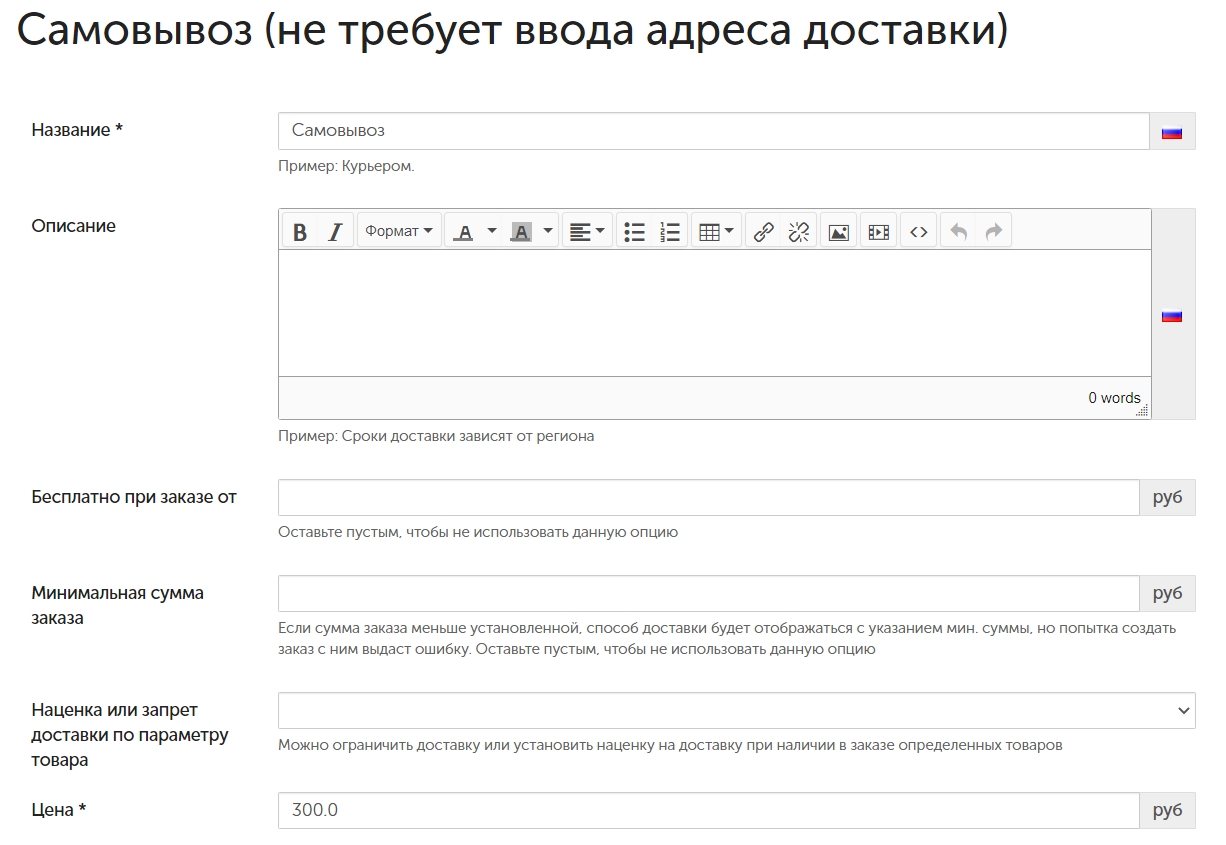Viewport: 1226px width, 845px height.
Task: Insert an image into description
Action: click(839, 231)
